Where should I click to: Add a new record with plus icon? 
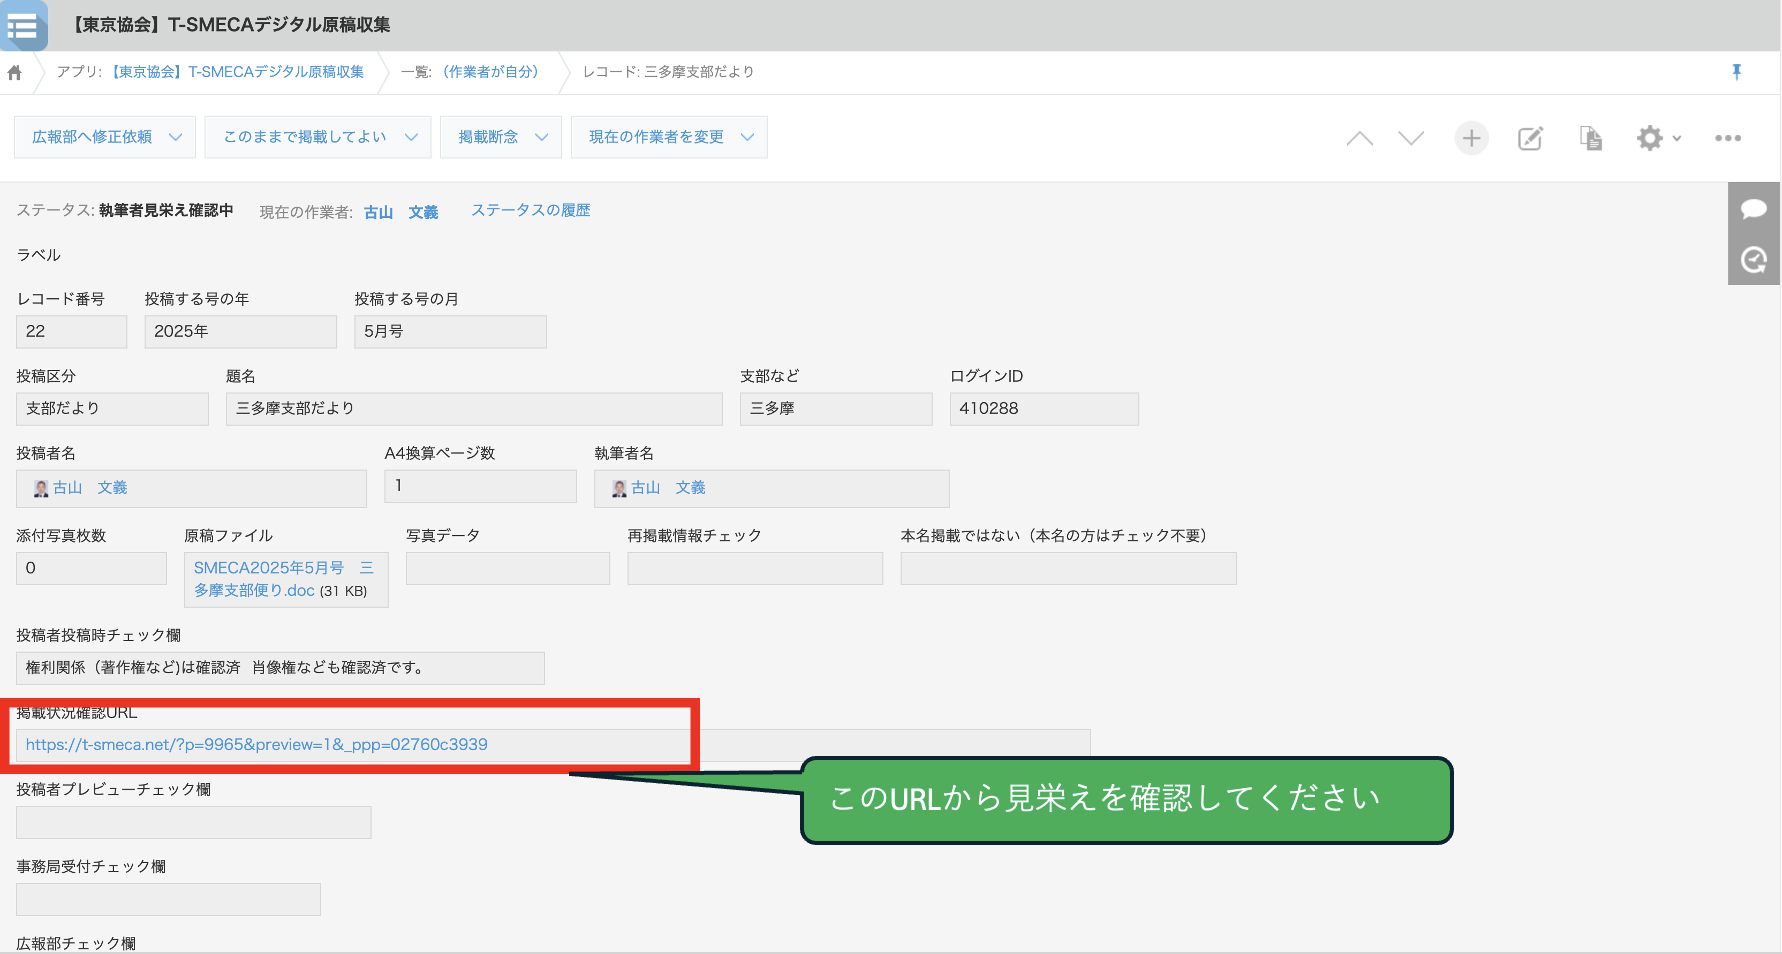pyautogui.click(x=1471, y=138)
